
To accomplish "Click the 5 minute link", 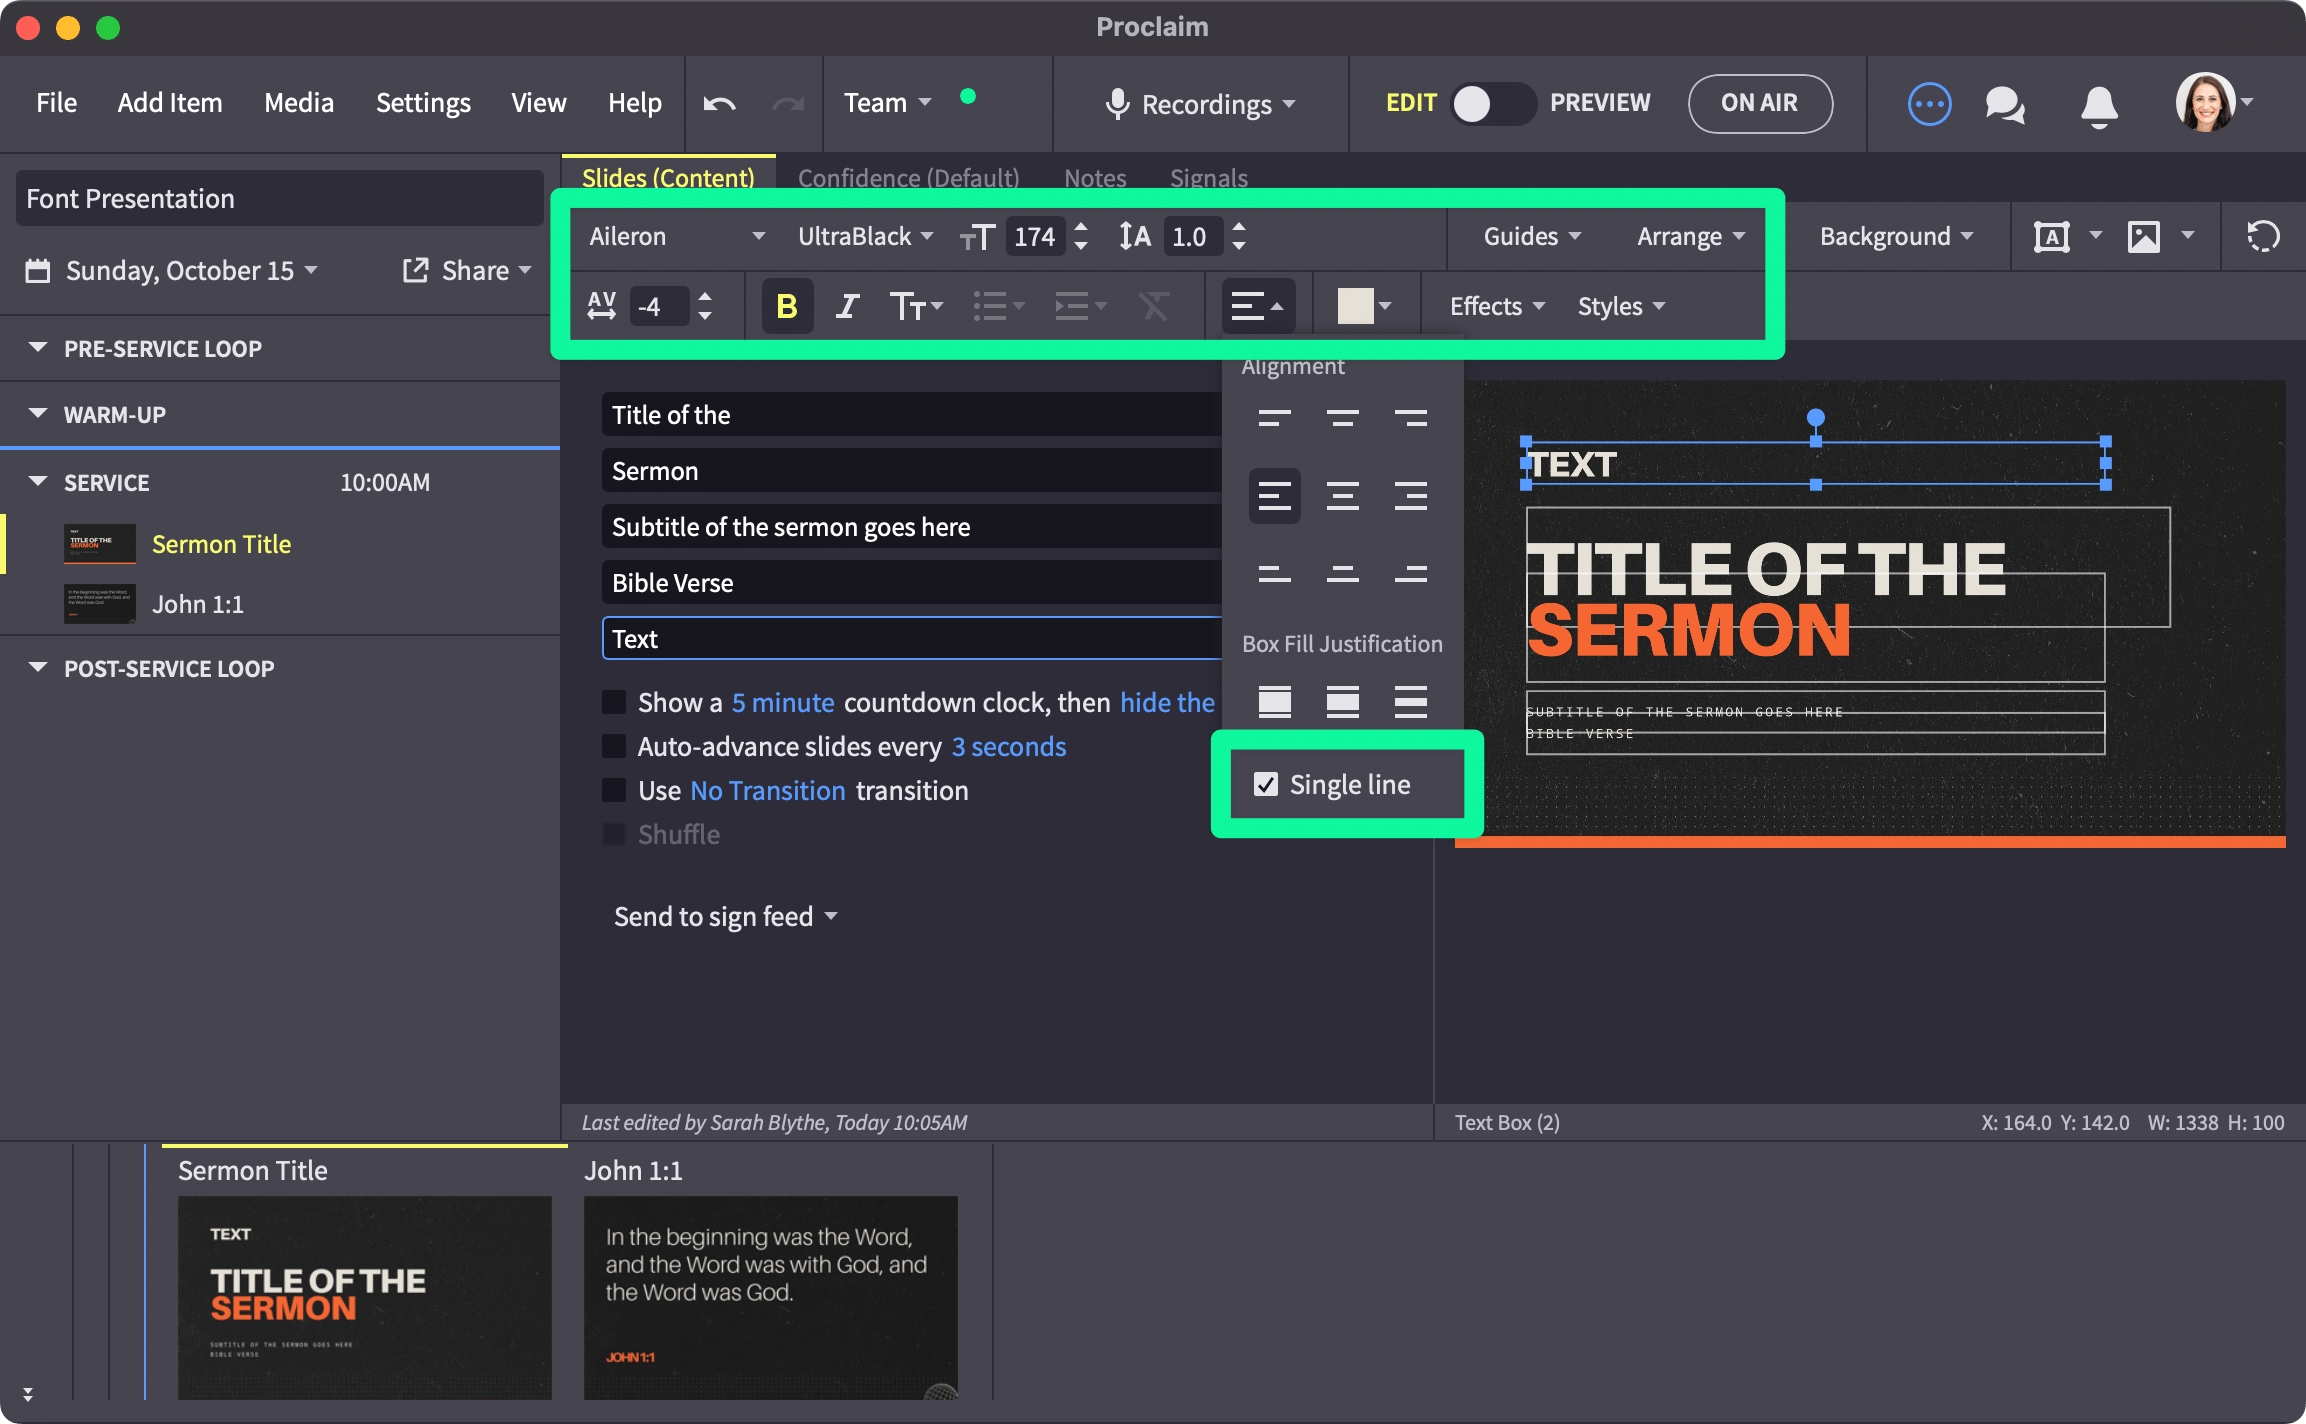I will tap(783, 702).
